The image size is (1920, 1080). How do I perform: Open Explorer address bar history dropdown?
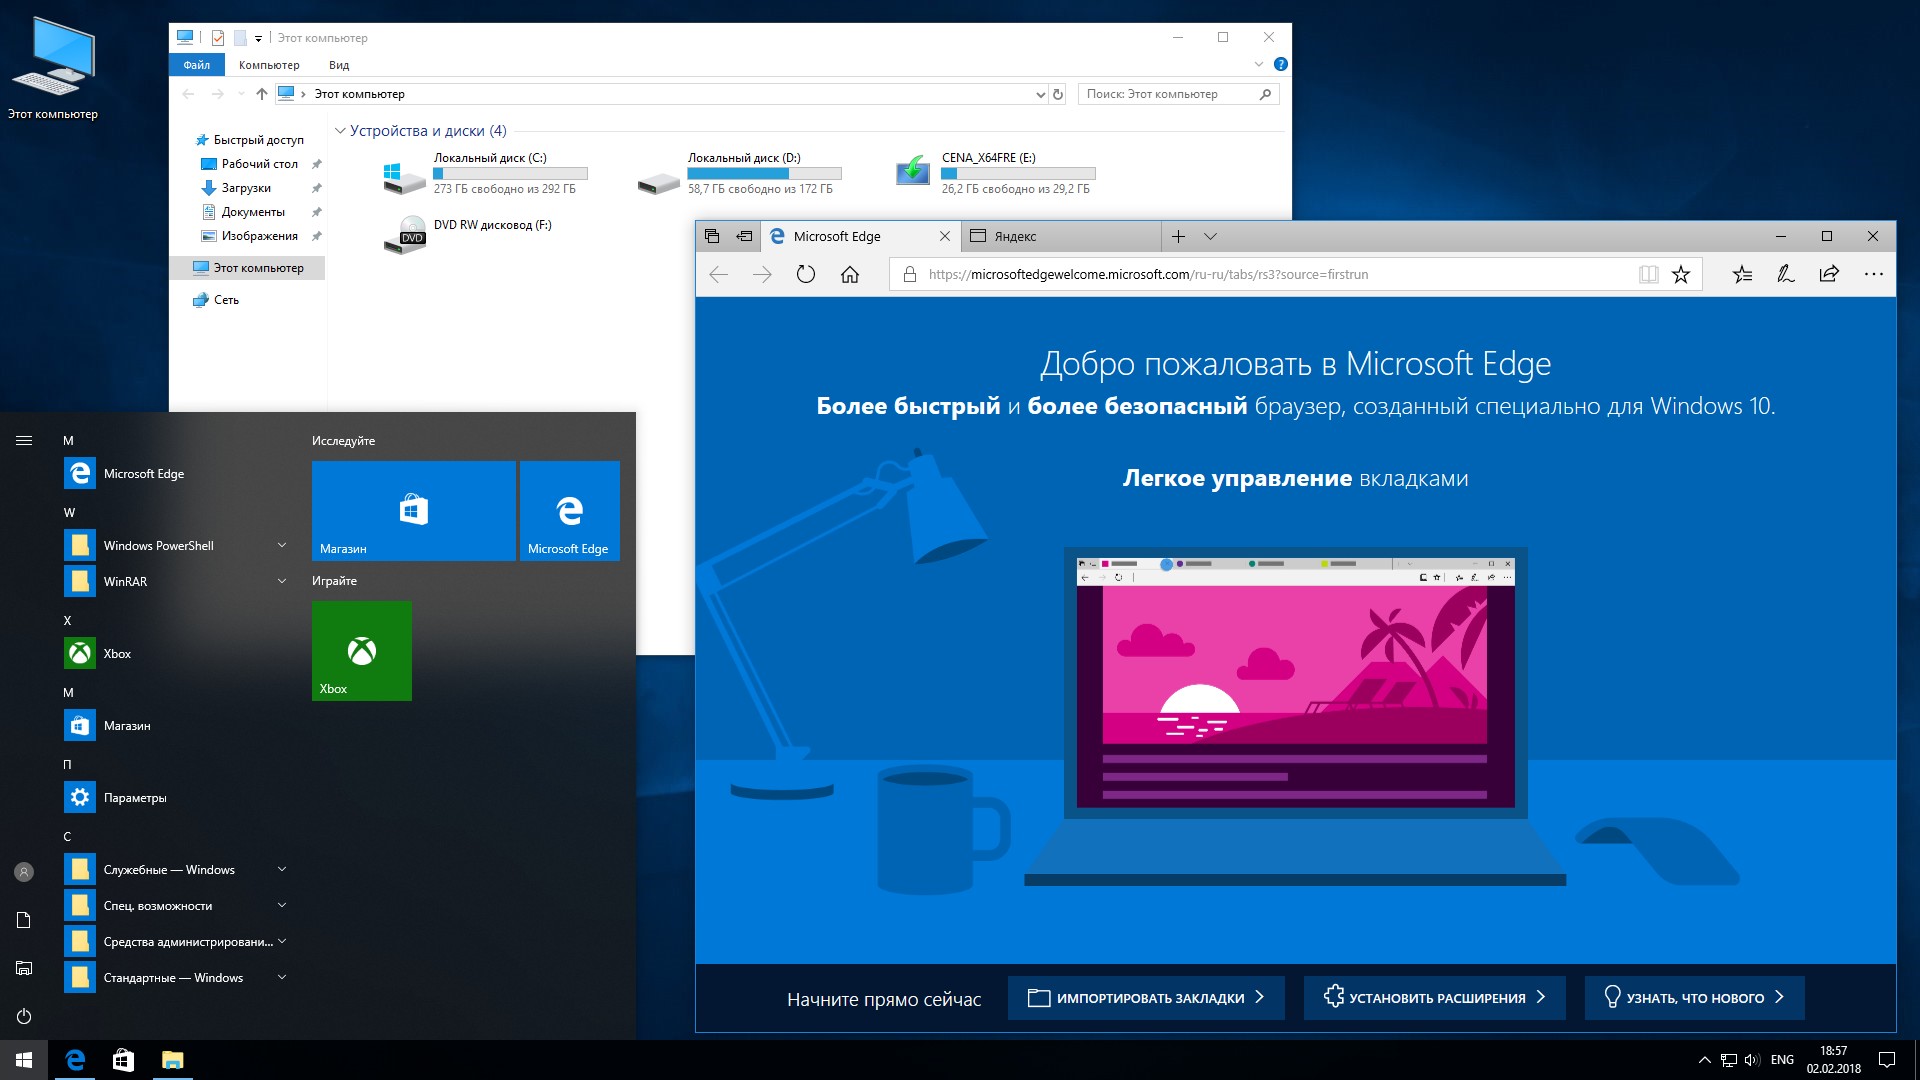(x=1040, y=94)
